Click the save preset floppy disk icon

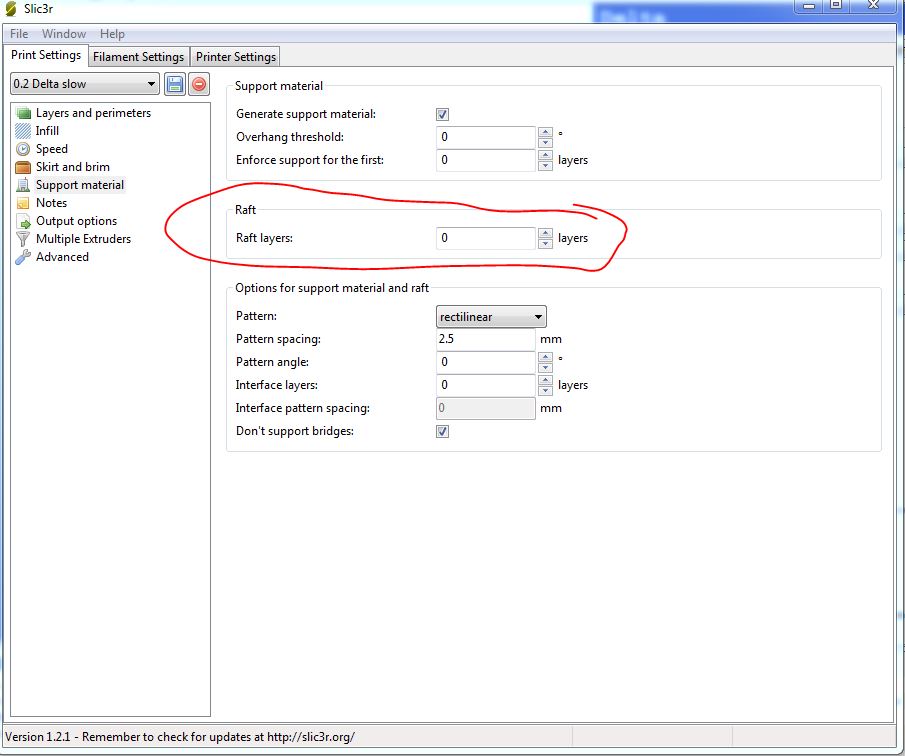pos(176,85)
